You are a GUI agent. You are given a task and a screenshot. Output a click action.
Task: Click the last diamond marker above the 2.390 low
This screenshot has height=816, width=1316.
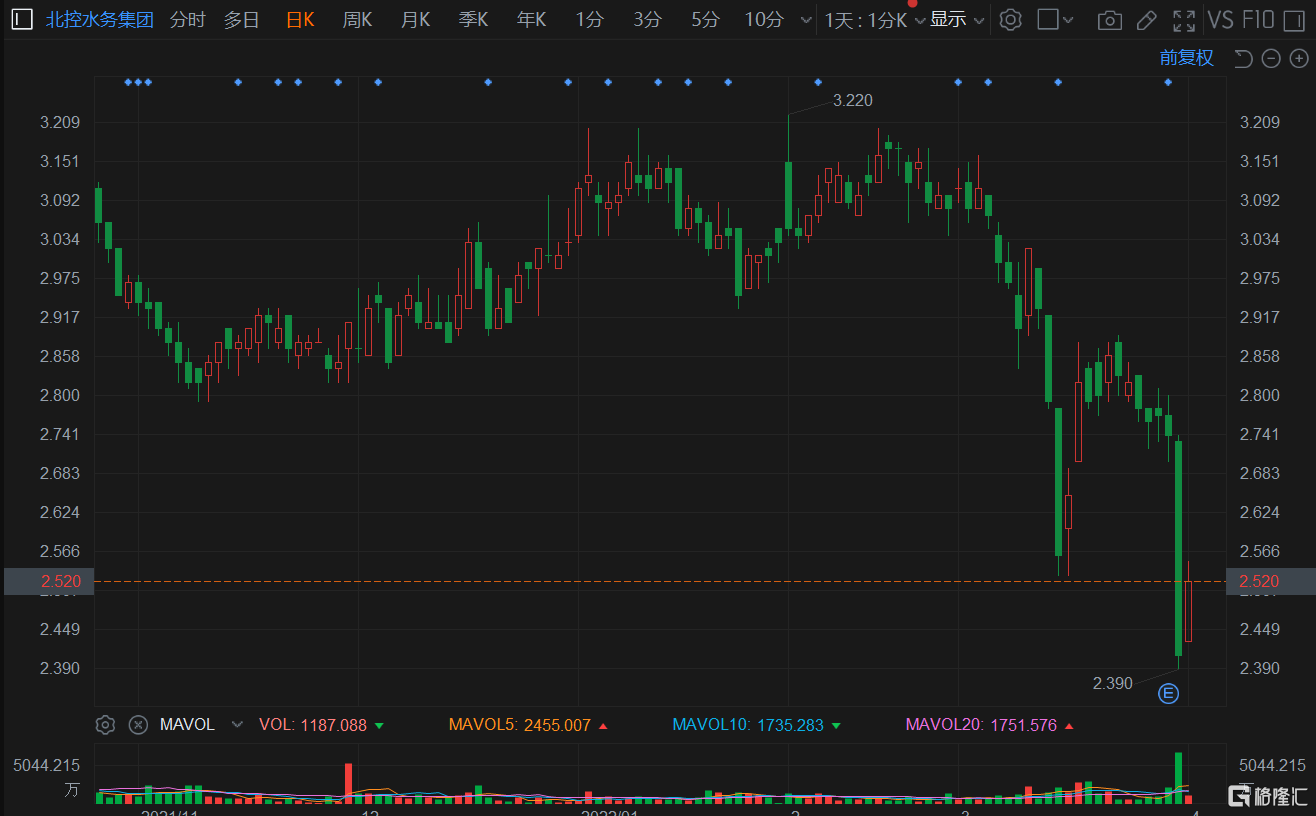(1168, 82)
